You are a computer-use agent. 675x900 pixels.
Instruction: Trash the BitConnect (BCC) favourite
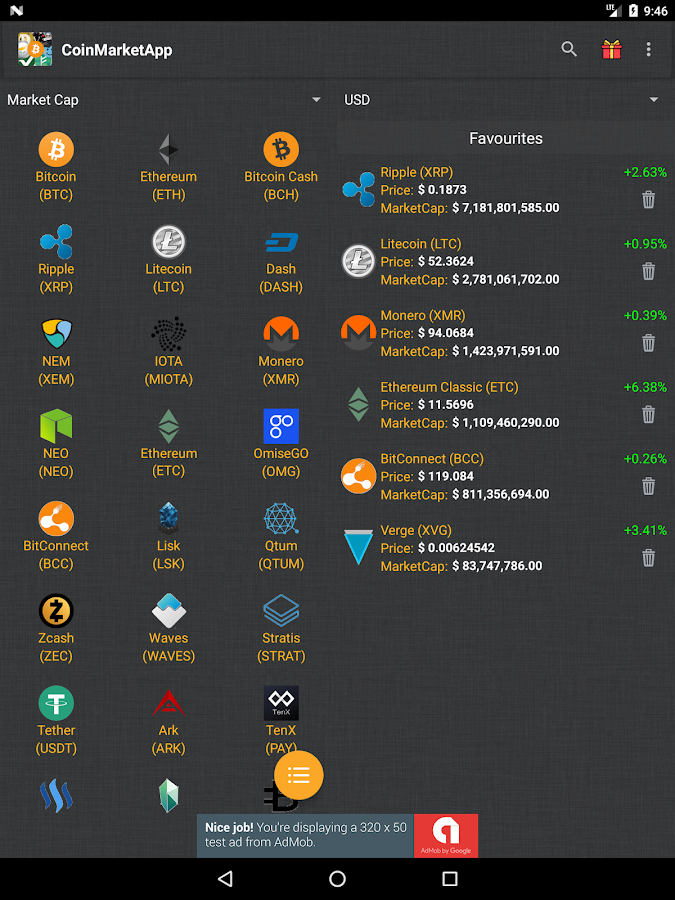point(648,486)
